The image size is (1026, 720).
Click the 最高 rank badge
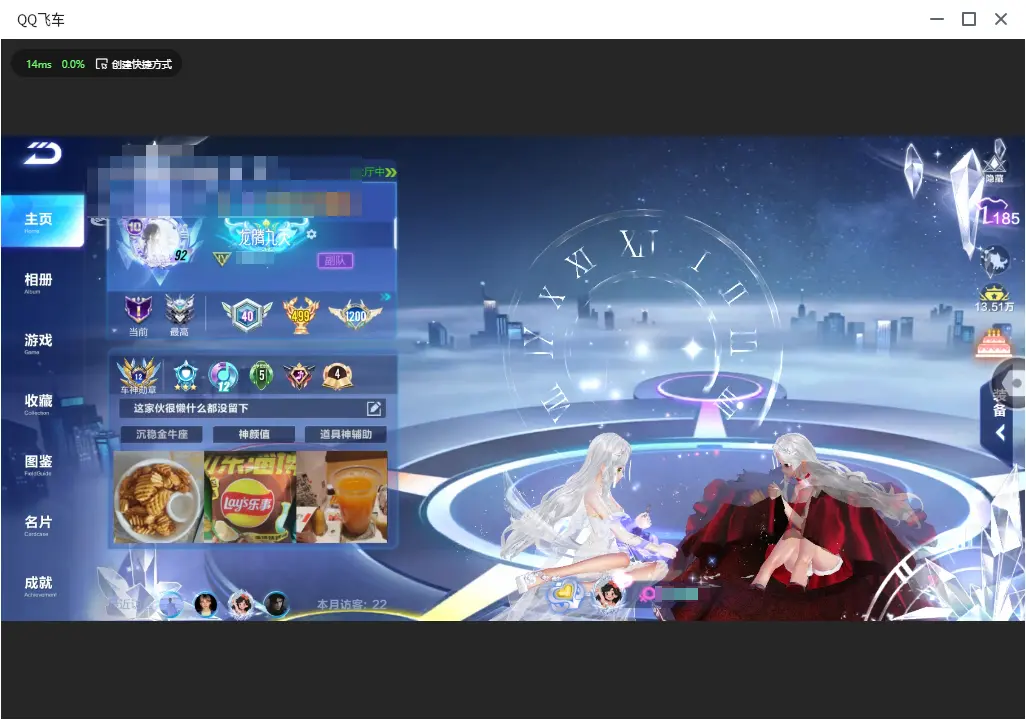point(179,315)
